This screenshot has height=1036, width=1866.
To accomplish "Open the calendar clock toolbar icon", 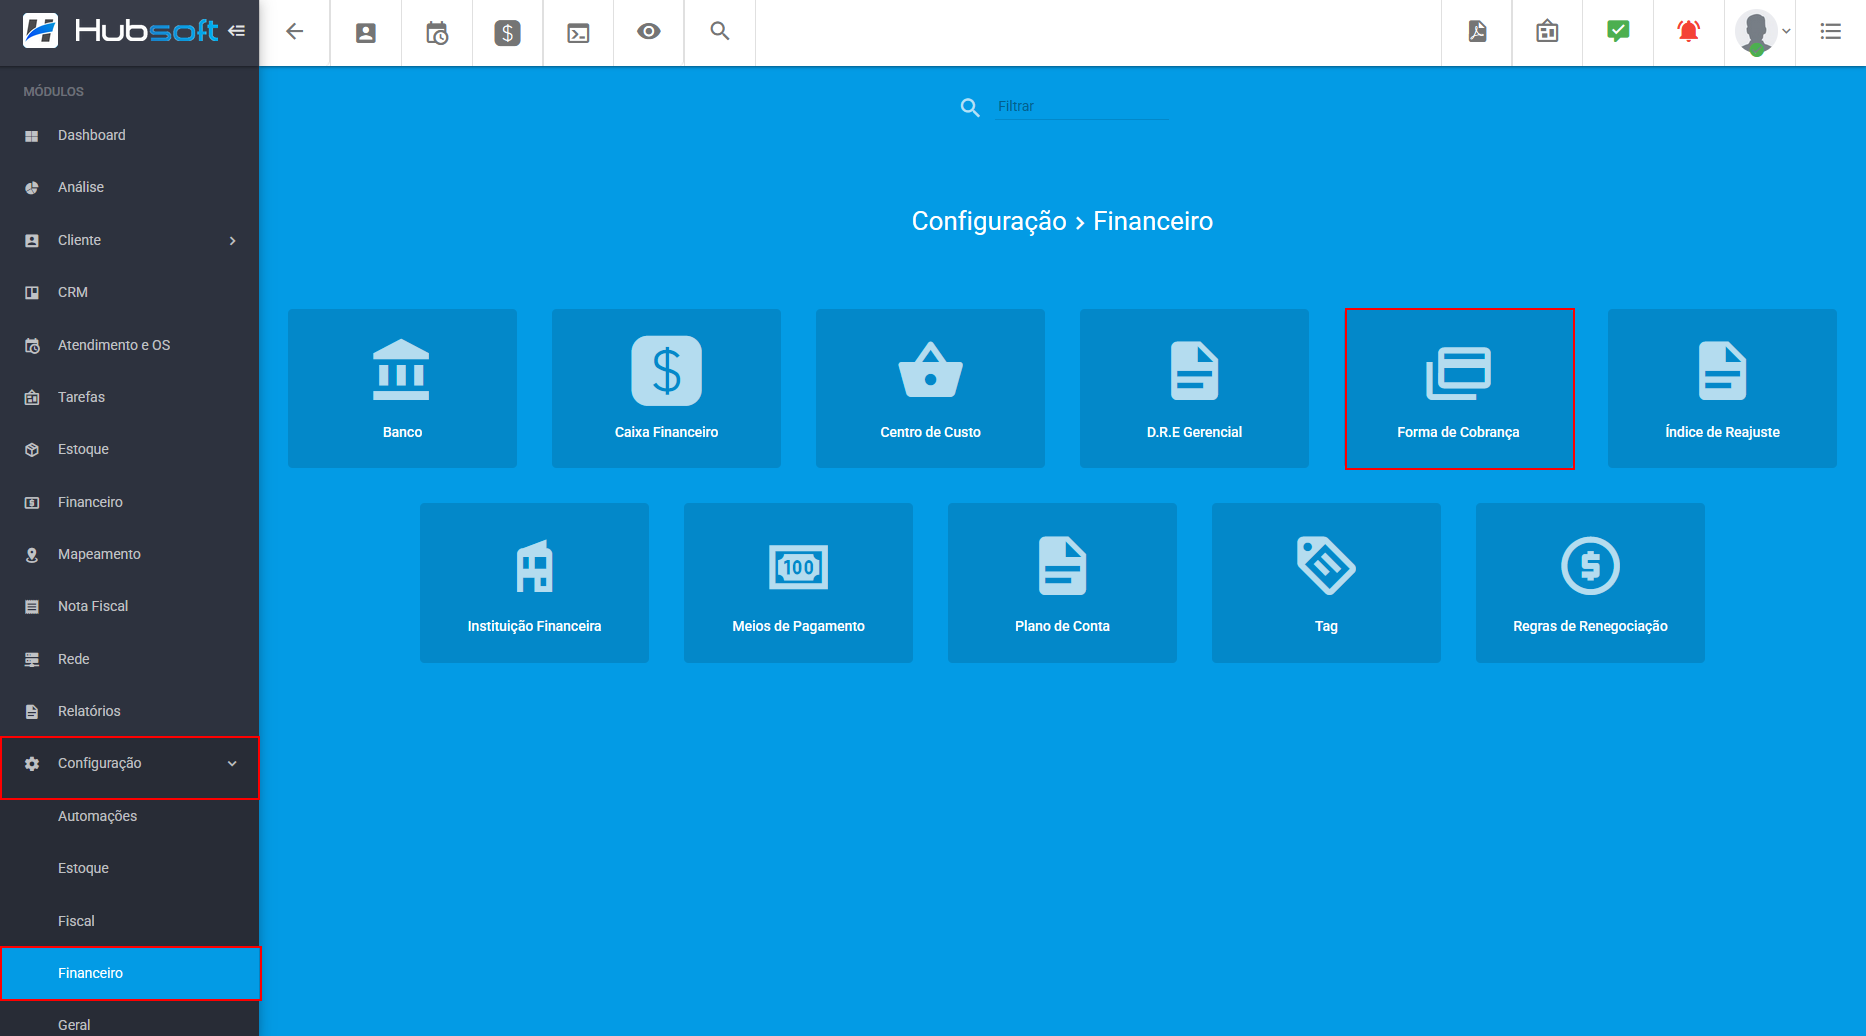I will (437, 33).
